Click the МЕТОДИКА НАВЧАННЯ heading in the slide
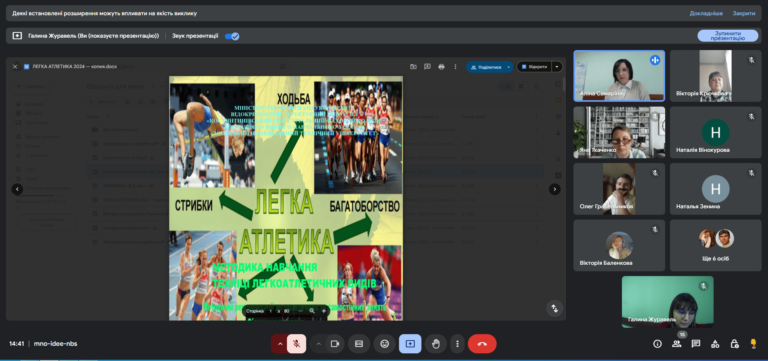The image size is (768, 361). (264, 268)
